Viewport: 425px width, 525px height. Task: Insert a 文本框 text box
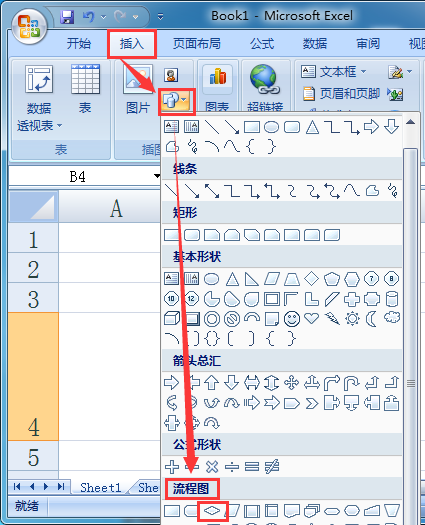click(x=329, y=72)
